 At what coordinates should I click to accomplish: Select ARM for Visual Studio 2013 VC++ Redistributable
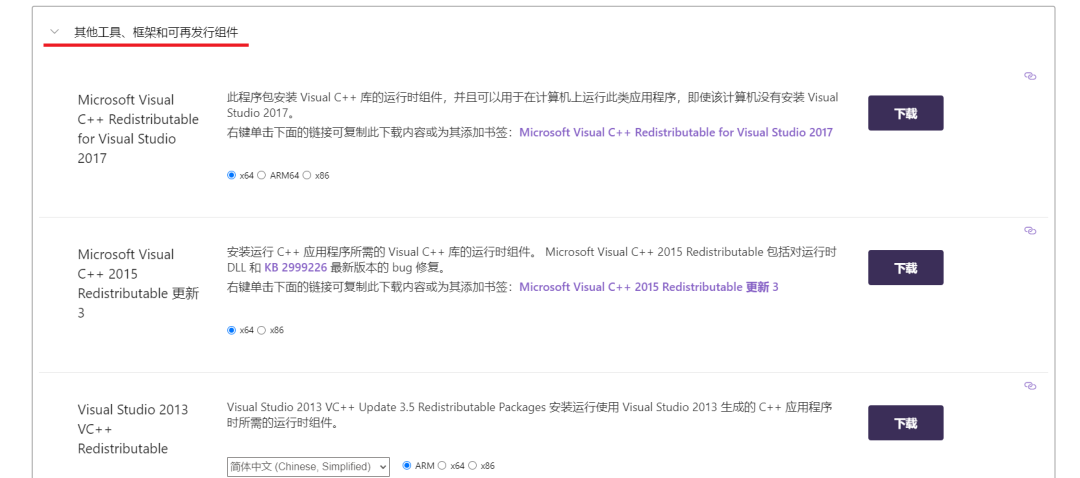point(407,466)
